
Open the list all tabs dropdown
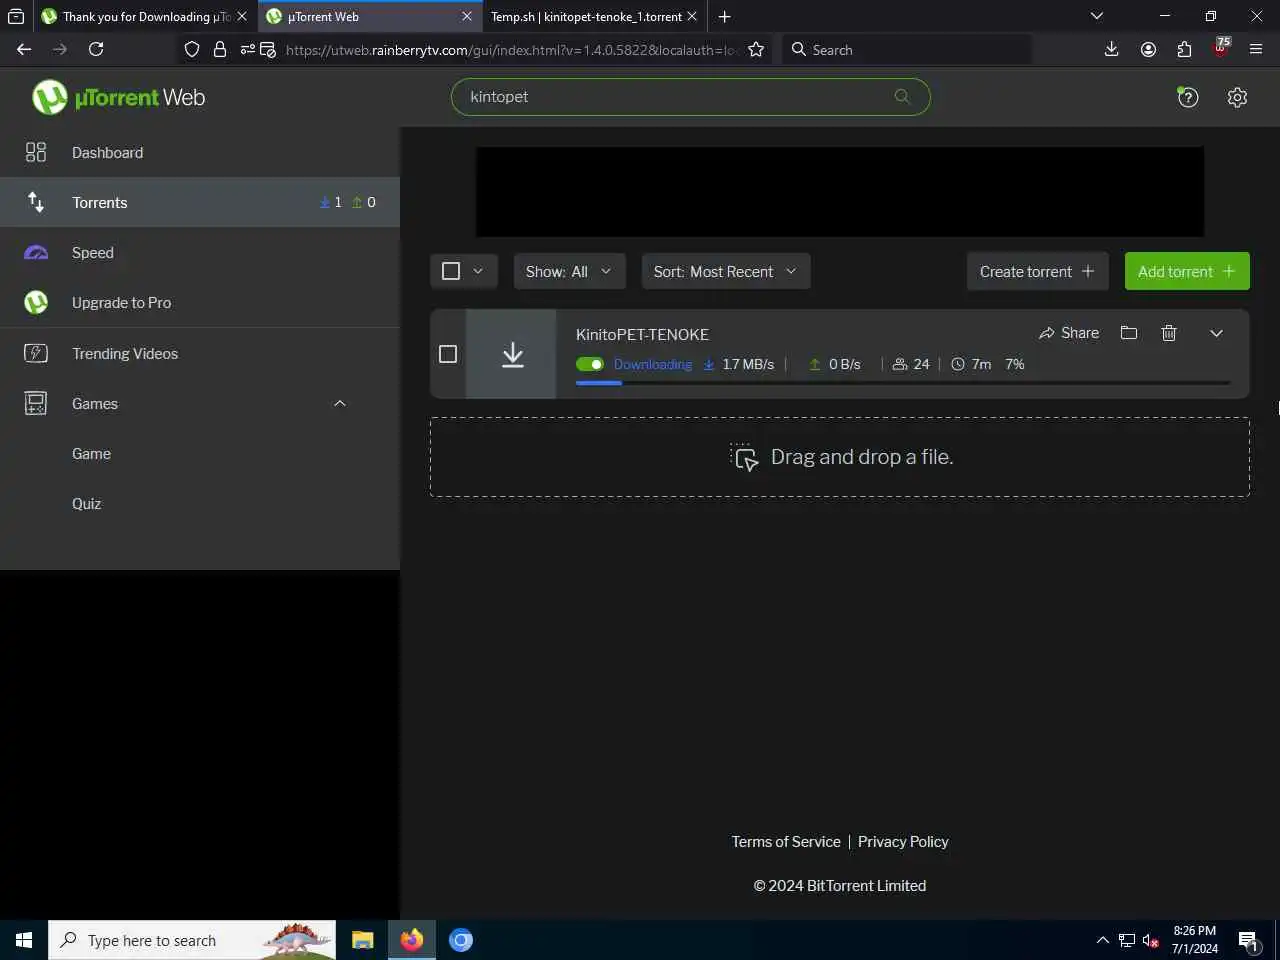1097,16
